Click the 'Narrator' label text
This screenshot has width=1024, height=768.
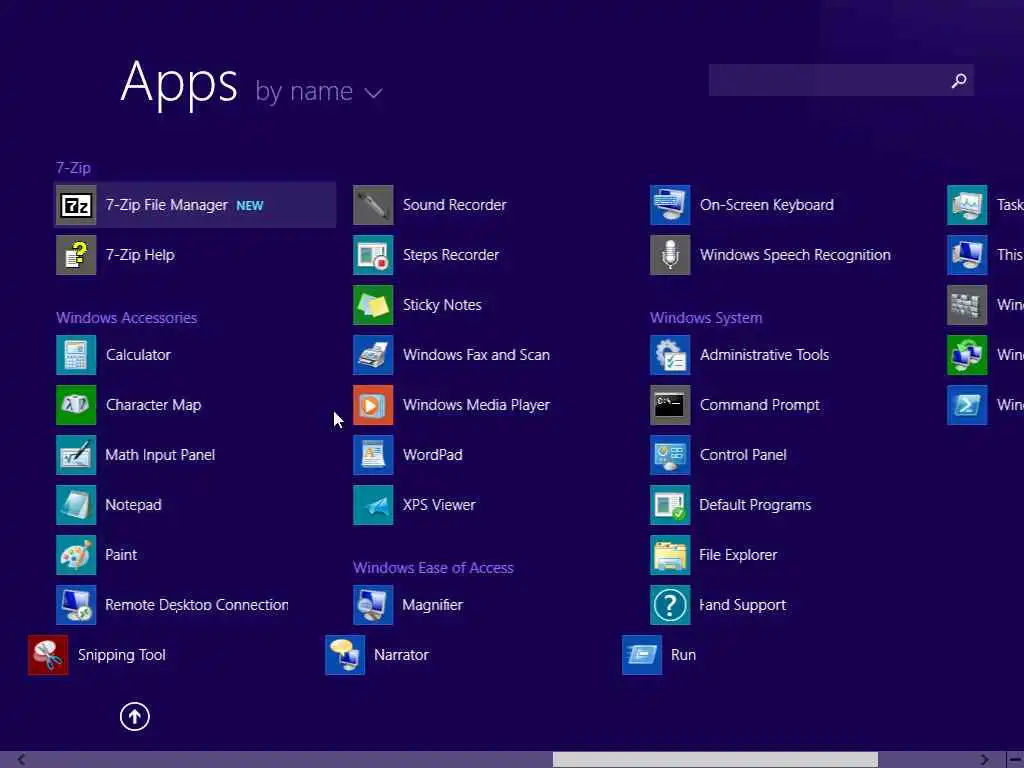401,655
